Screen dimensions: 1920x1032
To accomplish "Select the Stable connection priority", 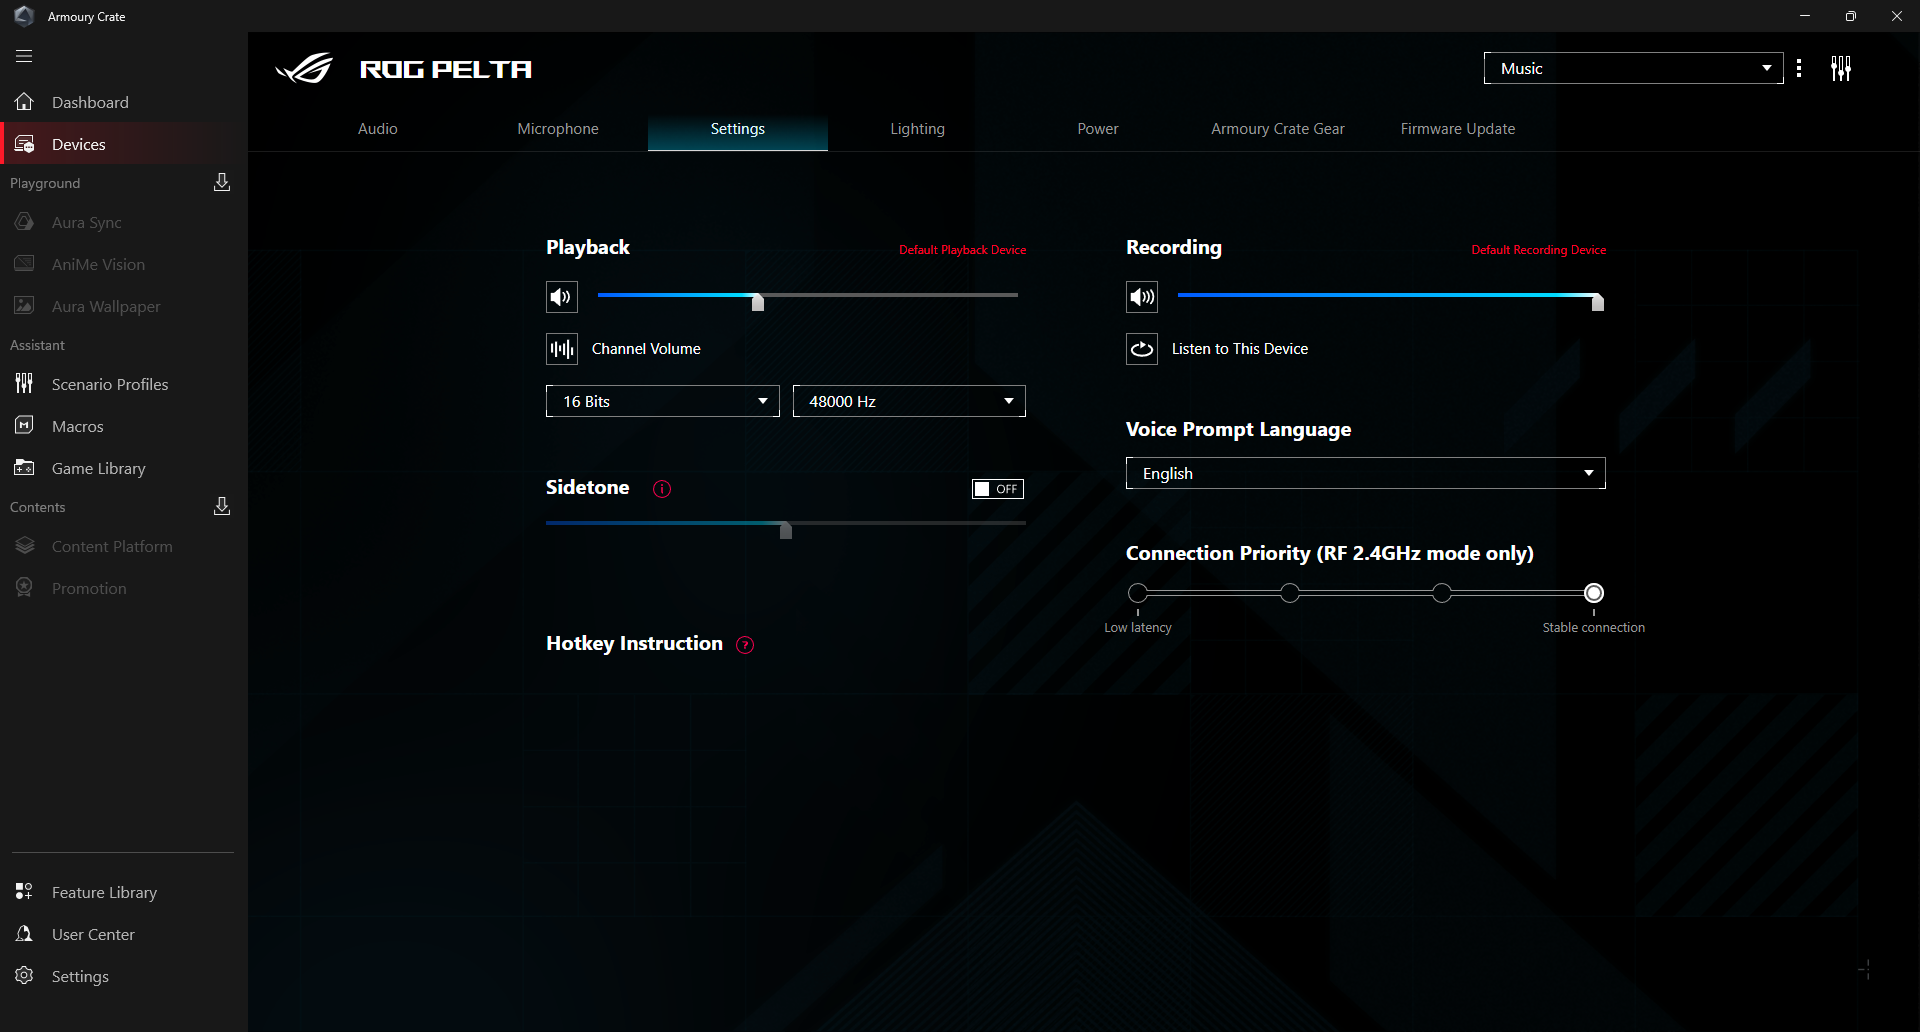I will tap(1594, 593).
